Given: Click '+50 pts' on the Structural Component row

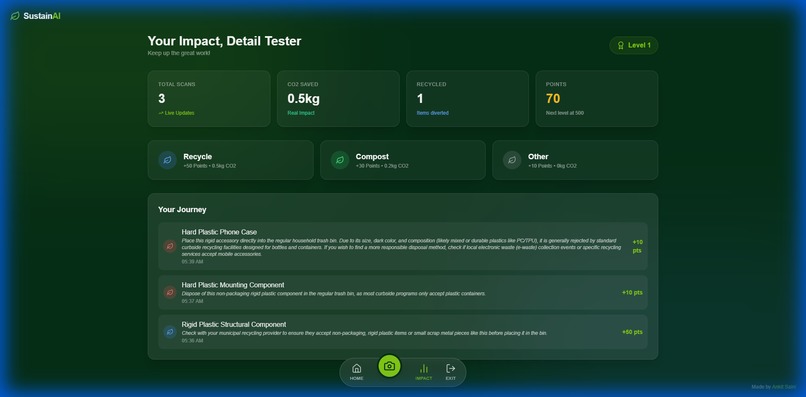Looking at the screenshot, I should click(632, 332).
